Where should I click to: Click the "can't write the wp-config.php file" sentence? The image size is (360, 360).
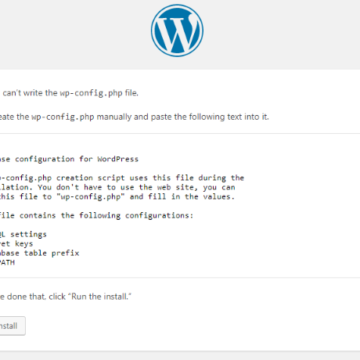69,93
